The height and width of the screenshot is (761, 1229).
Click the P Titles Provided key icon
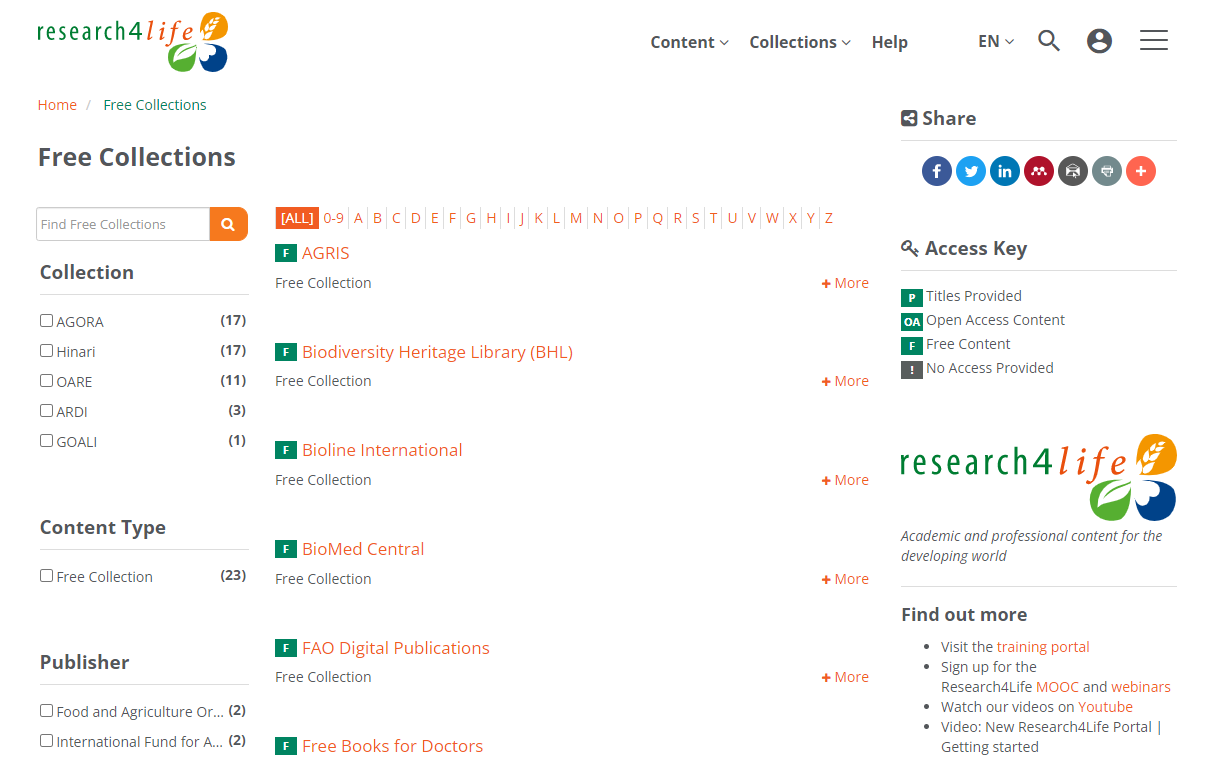tap(911, 297)
